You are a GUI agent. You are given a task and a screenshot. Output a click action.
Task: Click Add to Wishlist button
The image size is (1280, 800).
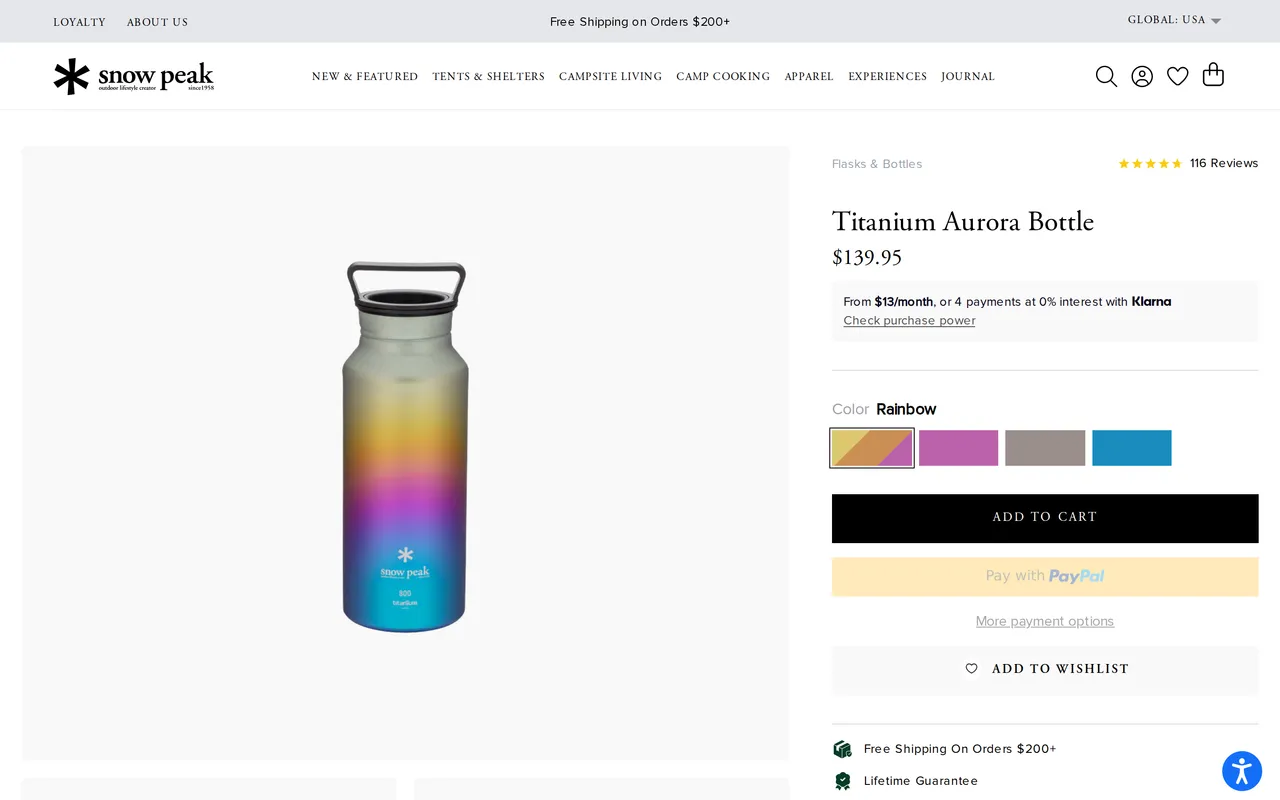click(1045, 670)
